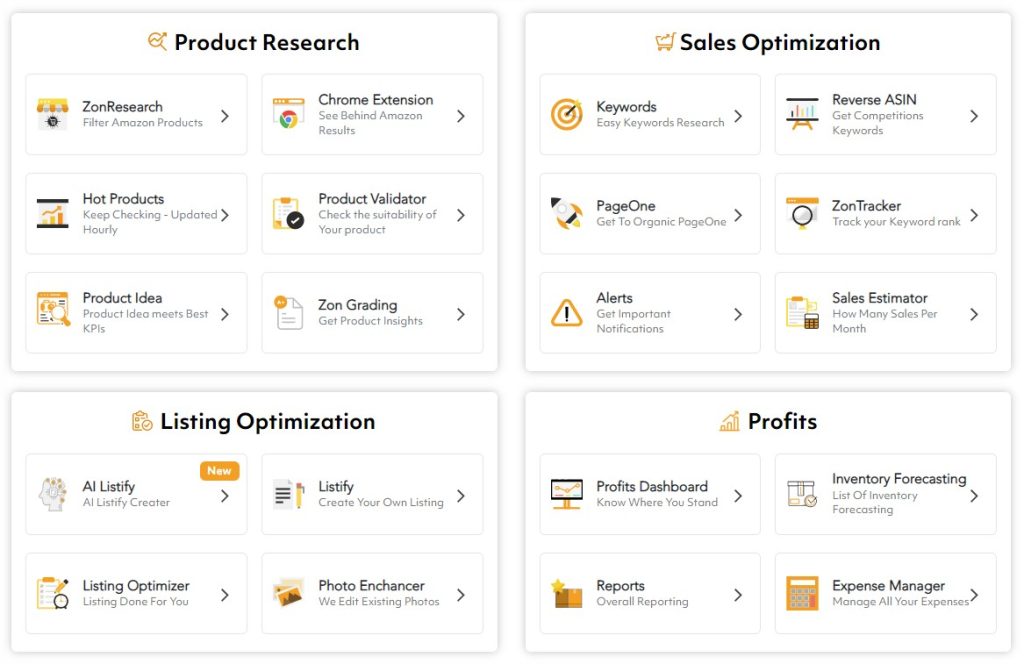Click the Chrome Extension browser icon
Screen dimensions: 1024x664
[x=288, y=114]
